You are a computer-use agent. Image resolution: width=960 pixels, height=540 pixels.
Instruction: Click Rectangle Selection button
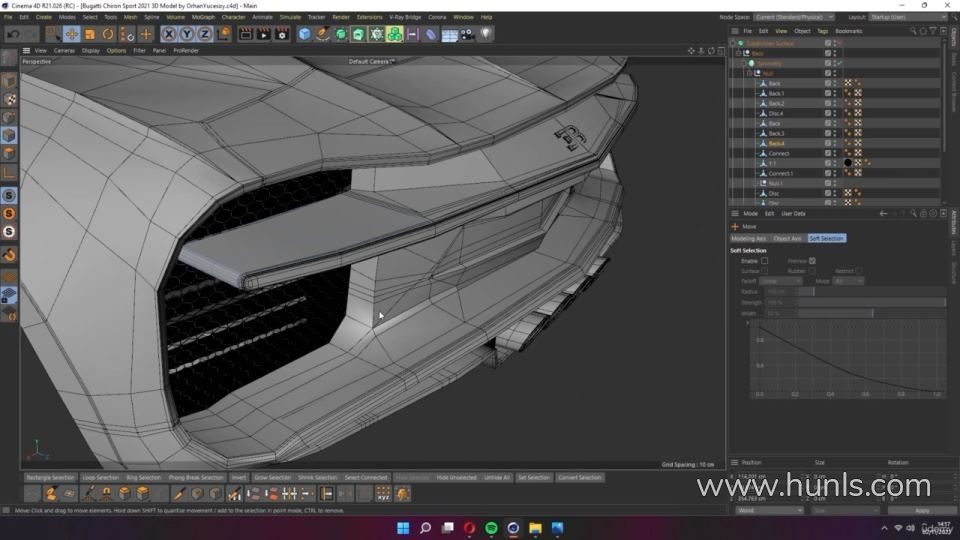pyautogui.click(x=50, y=478)
